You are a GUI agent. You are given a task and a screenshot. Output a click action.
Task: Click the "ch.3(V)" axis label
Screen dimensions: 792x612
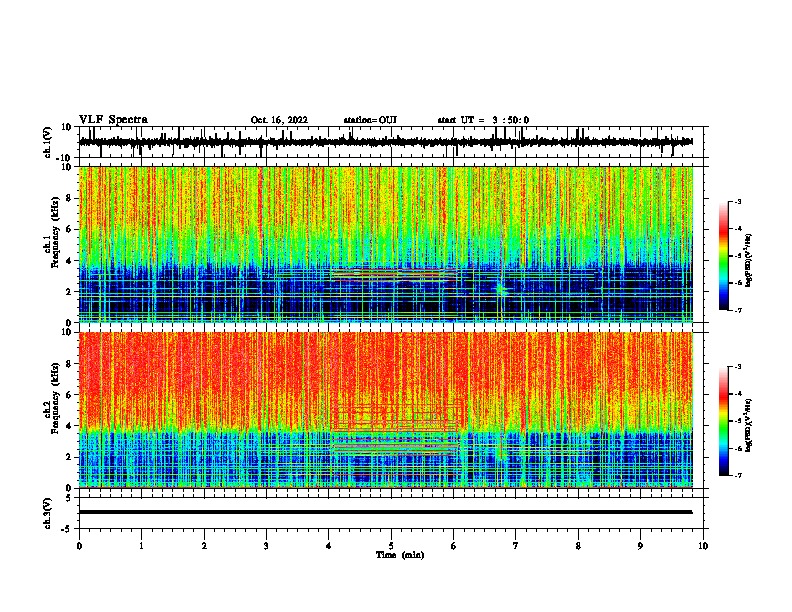point(48,513)
